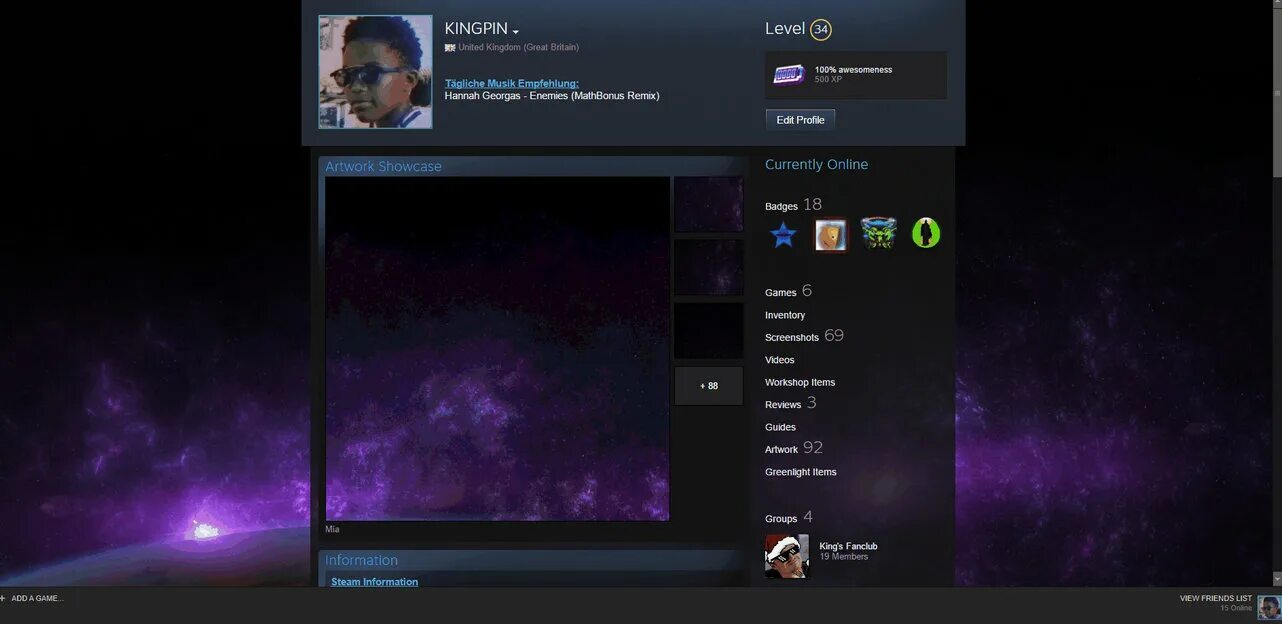The width and height of the screenshot is (1282, 624).
Task: Open King's Fanclub group avatar
Action: [x=787, y=556]
